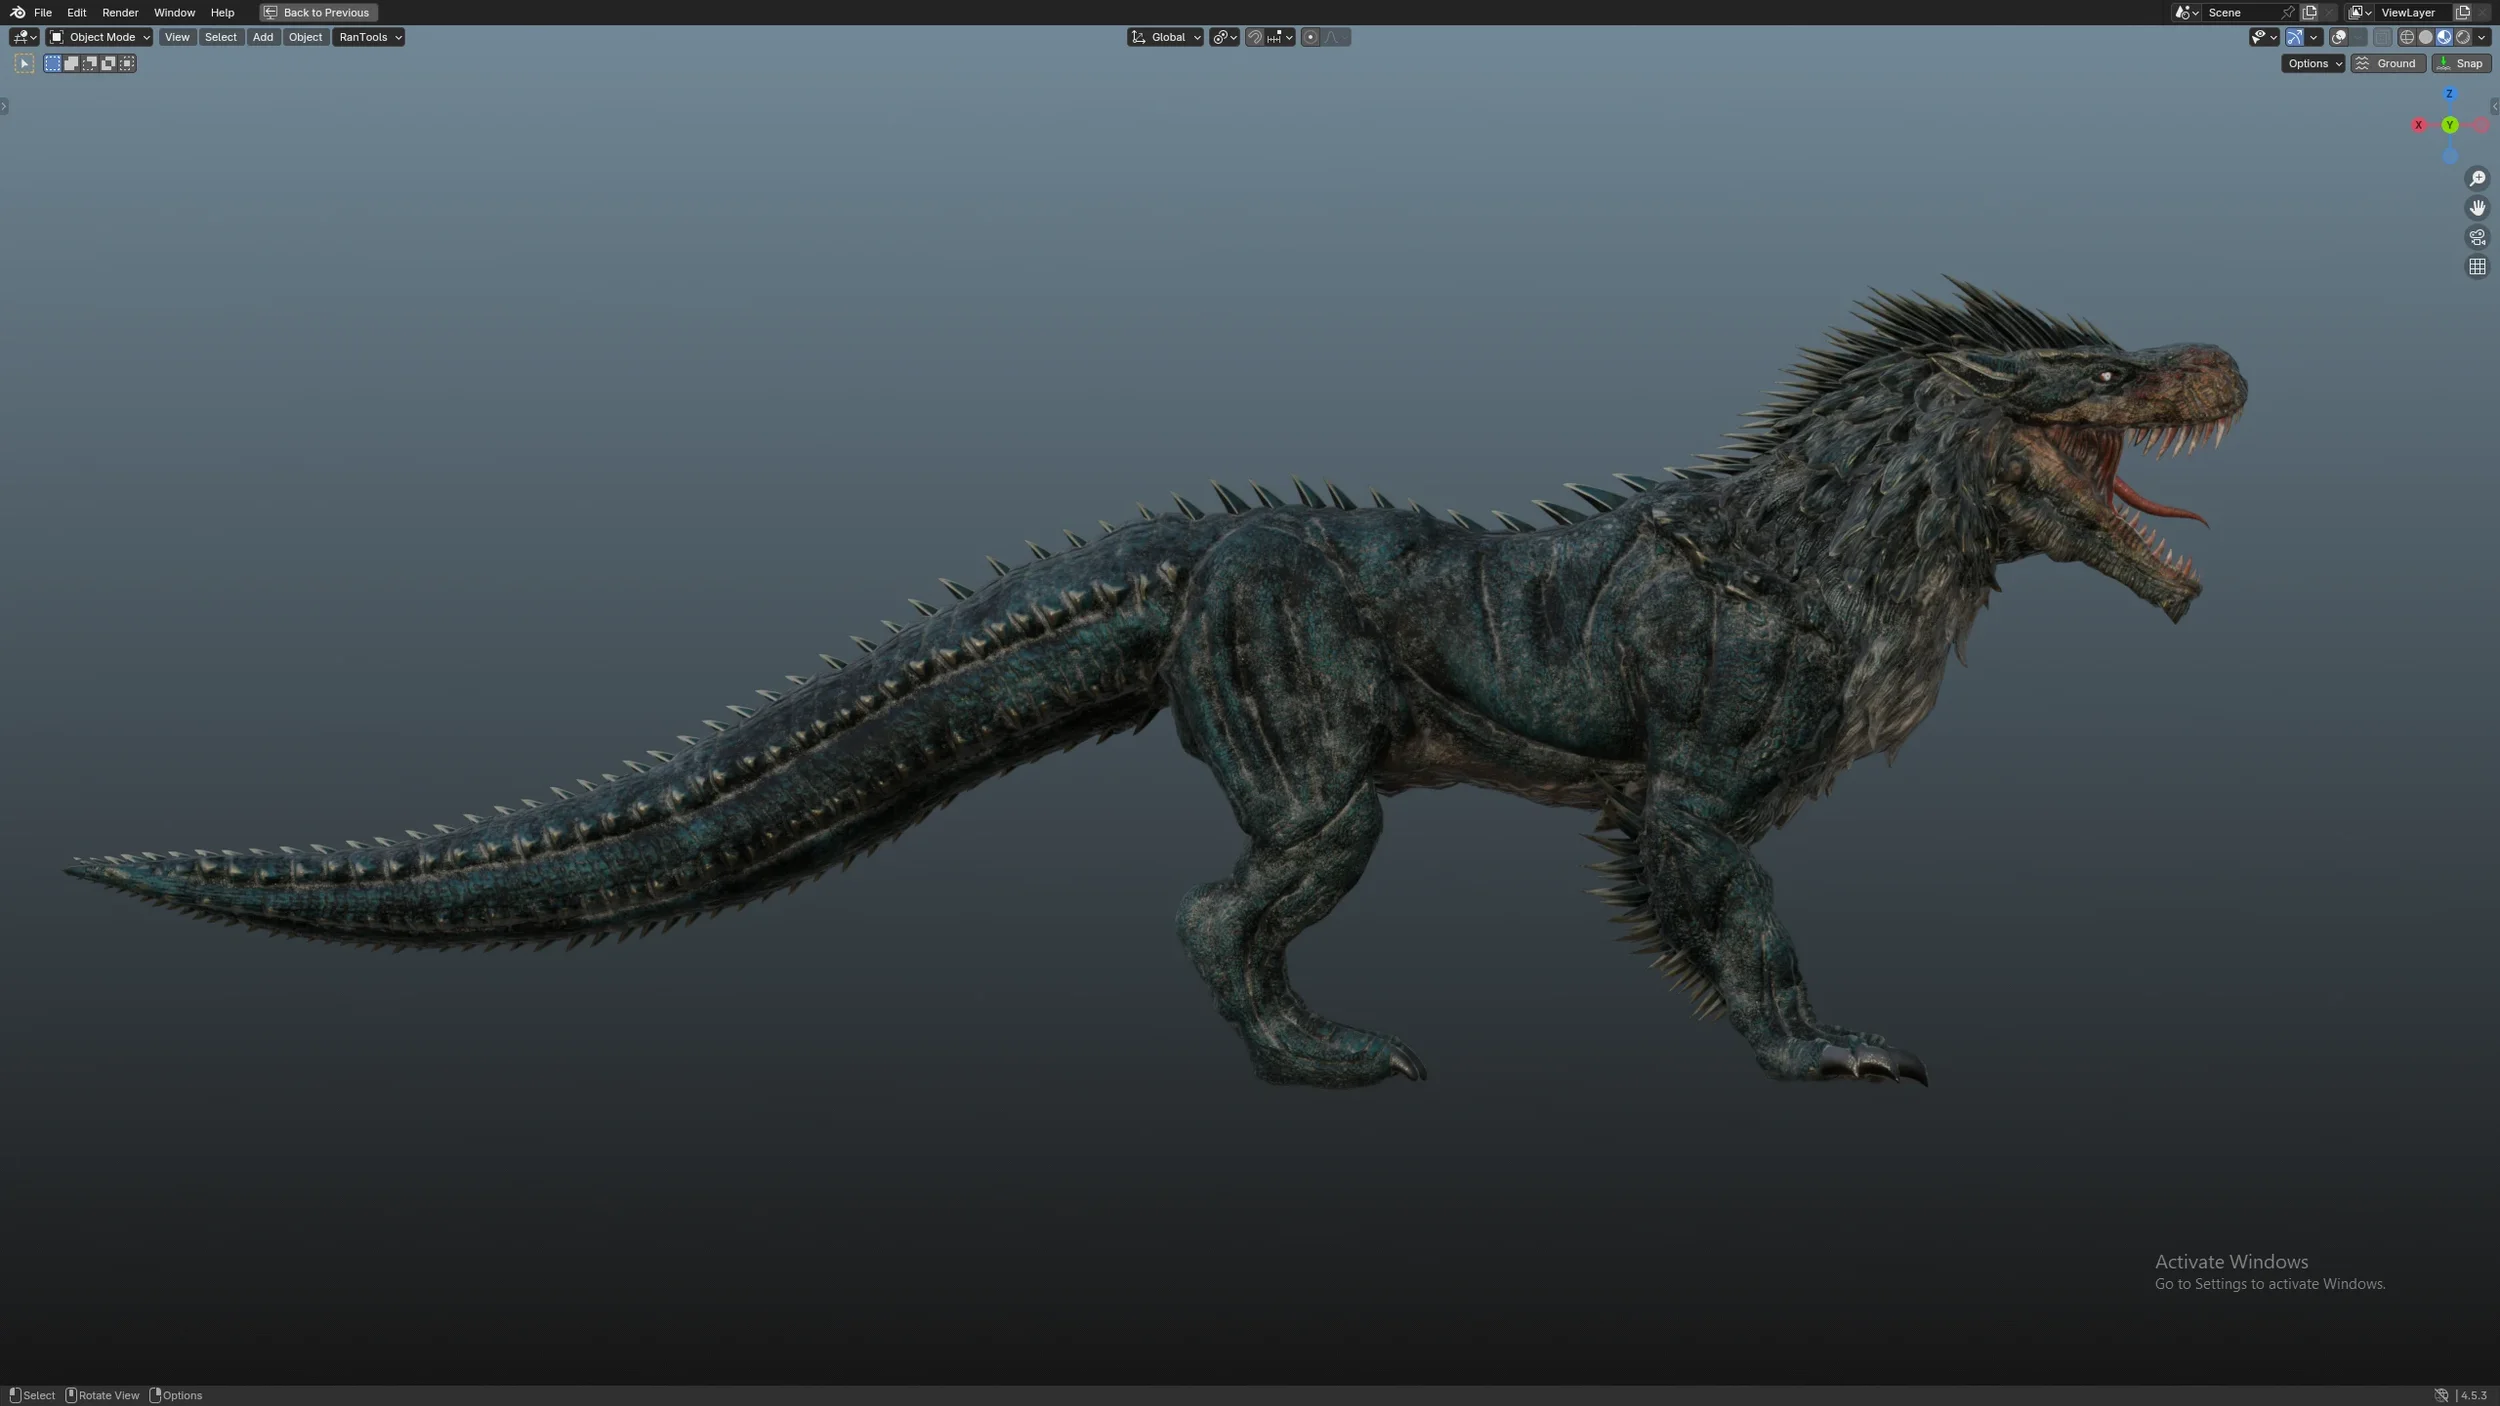Select solid viewport shading
2500x1406 pixels.
[x=2426, y=37]
